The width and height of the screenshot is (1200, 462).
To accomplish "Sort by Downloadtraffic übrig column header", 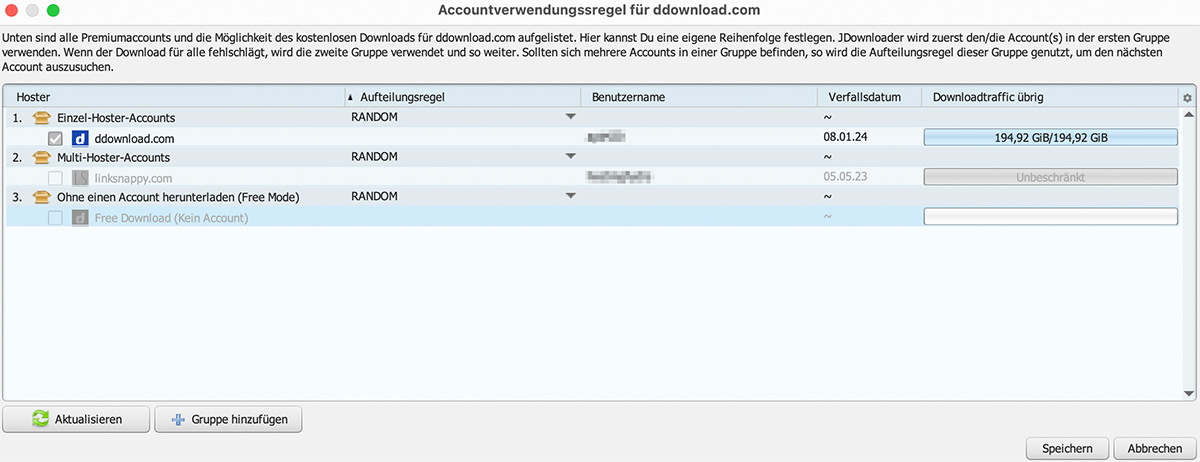I will click(1049, 97).
